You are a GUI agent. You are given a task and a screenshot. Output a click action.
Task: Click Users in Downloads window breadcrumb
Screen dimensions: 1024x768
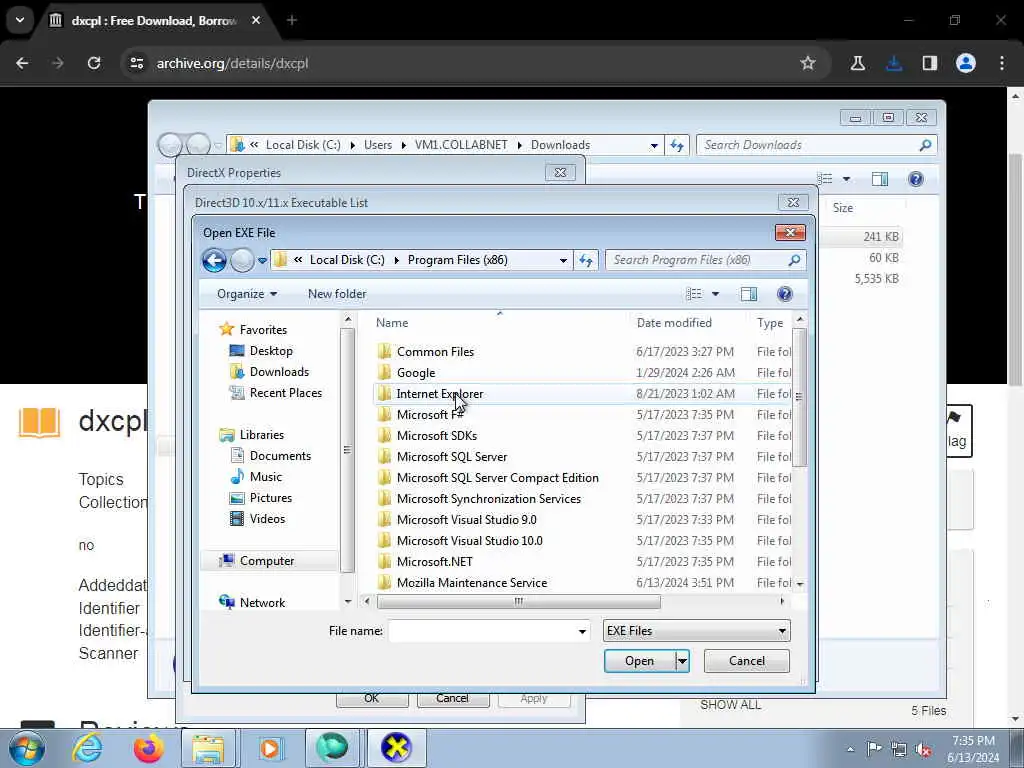(x=377, y=145)
